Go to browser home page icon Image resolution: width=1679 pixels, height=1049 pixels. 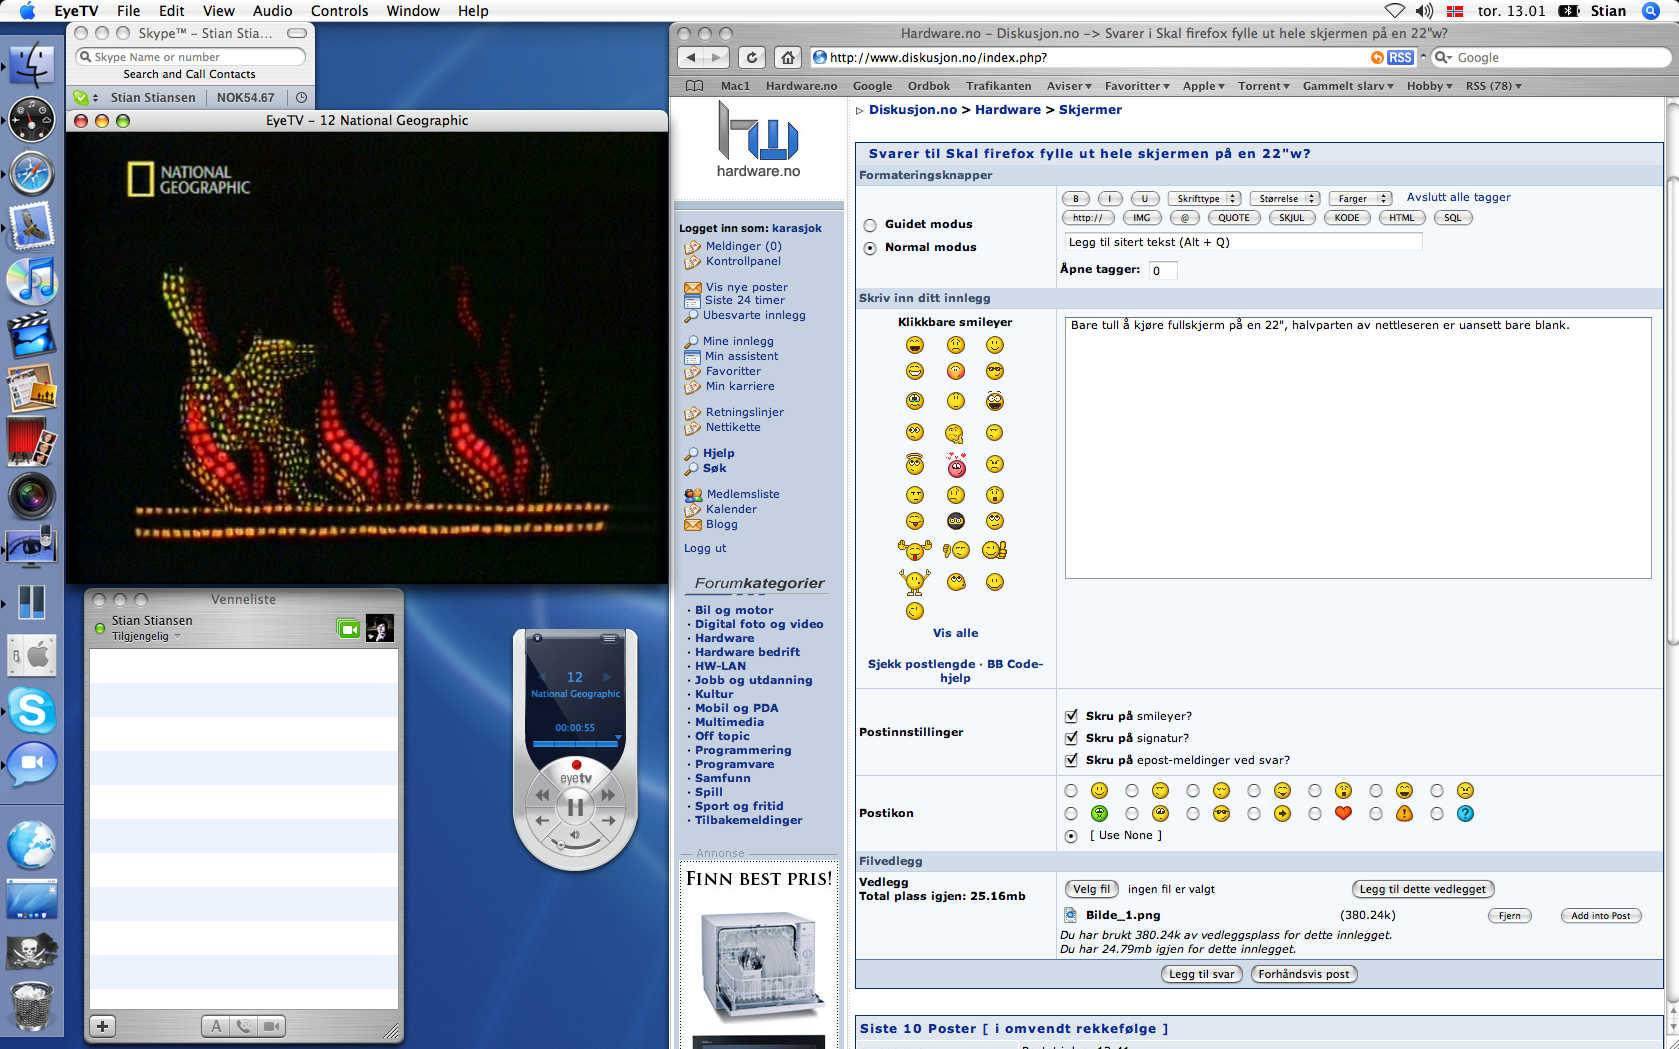click(788, 57)
